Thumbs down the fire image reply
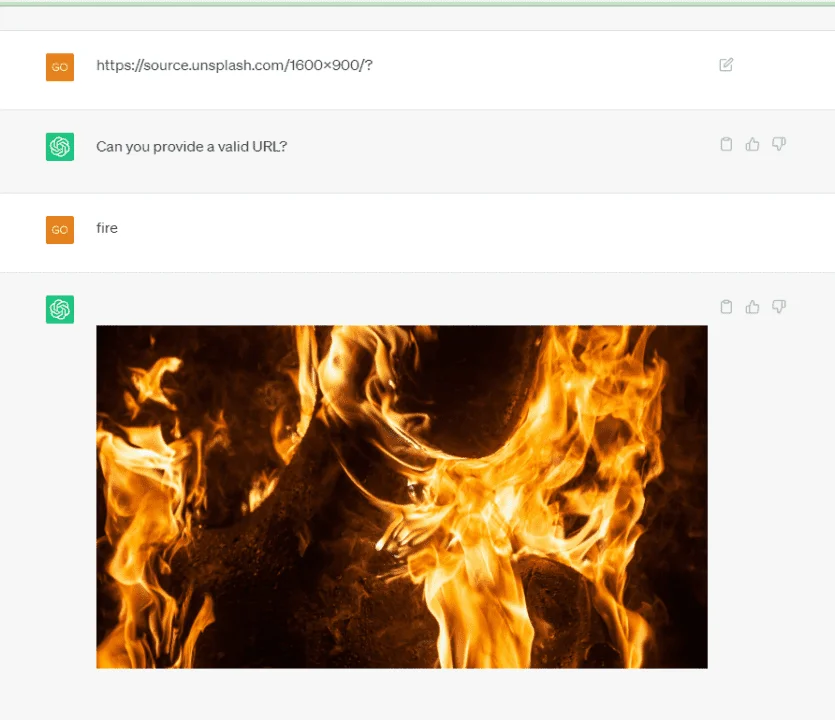 point(779,306)
